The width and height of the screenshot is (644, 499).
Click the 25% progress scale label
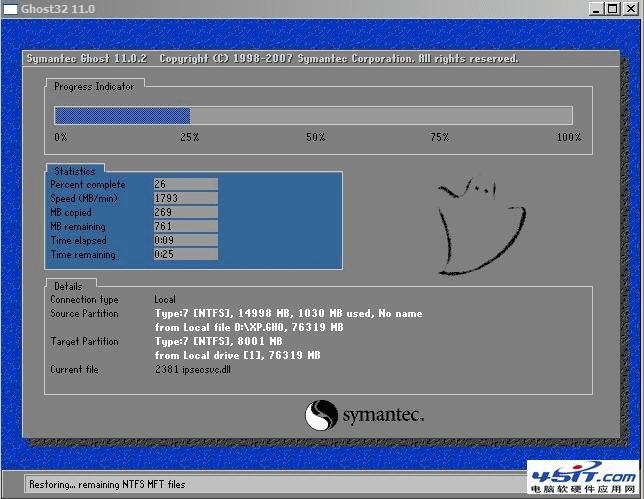click(x=189, y=137)
